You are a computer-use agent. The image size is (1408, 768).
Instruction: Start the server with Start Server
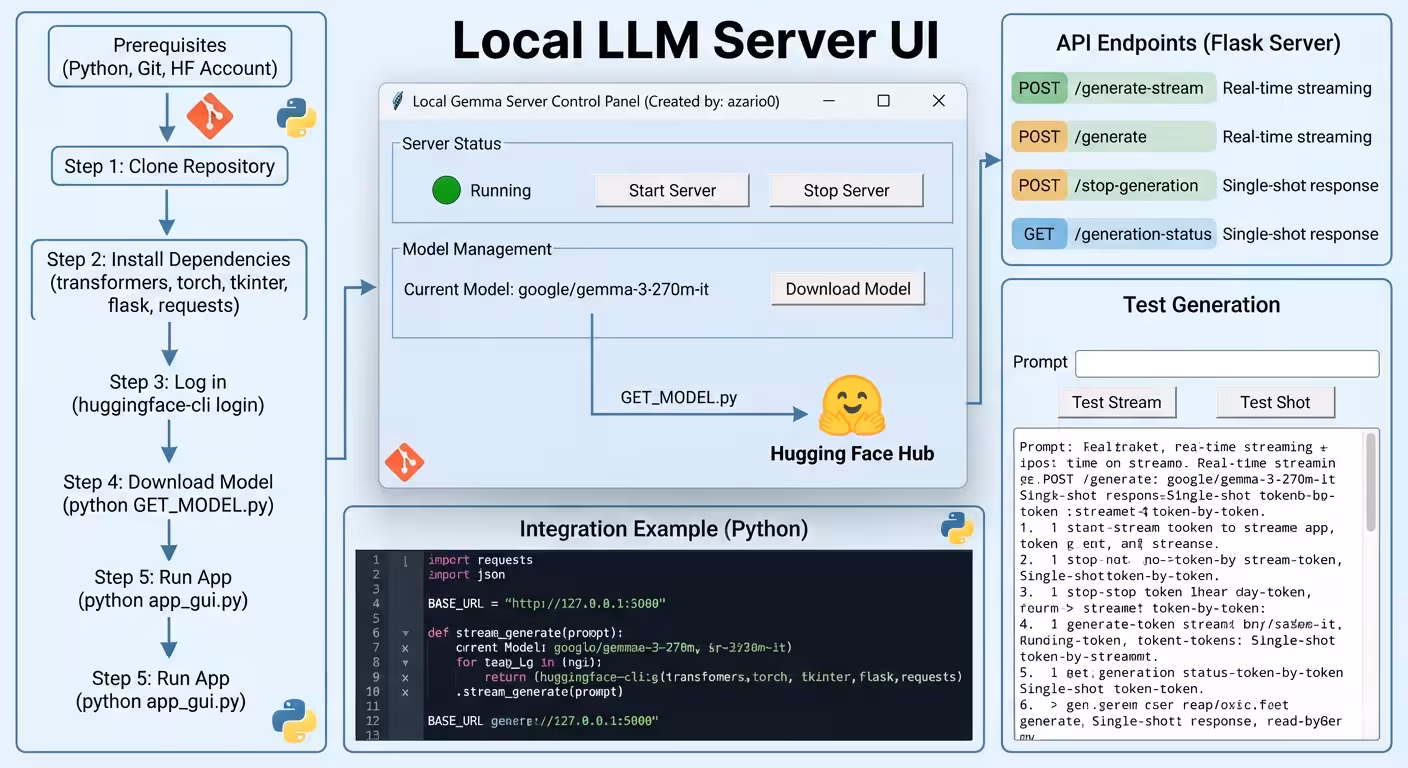click(672, 190)
